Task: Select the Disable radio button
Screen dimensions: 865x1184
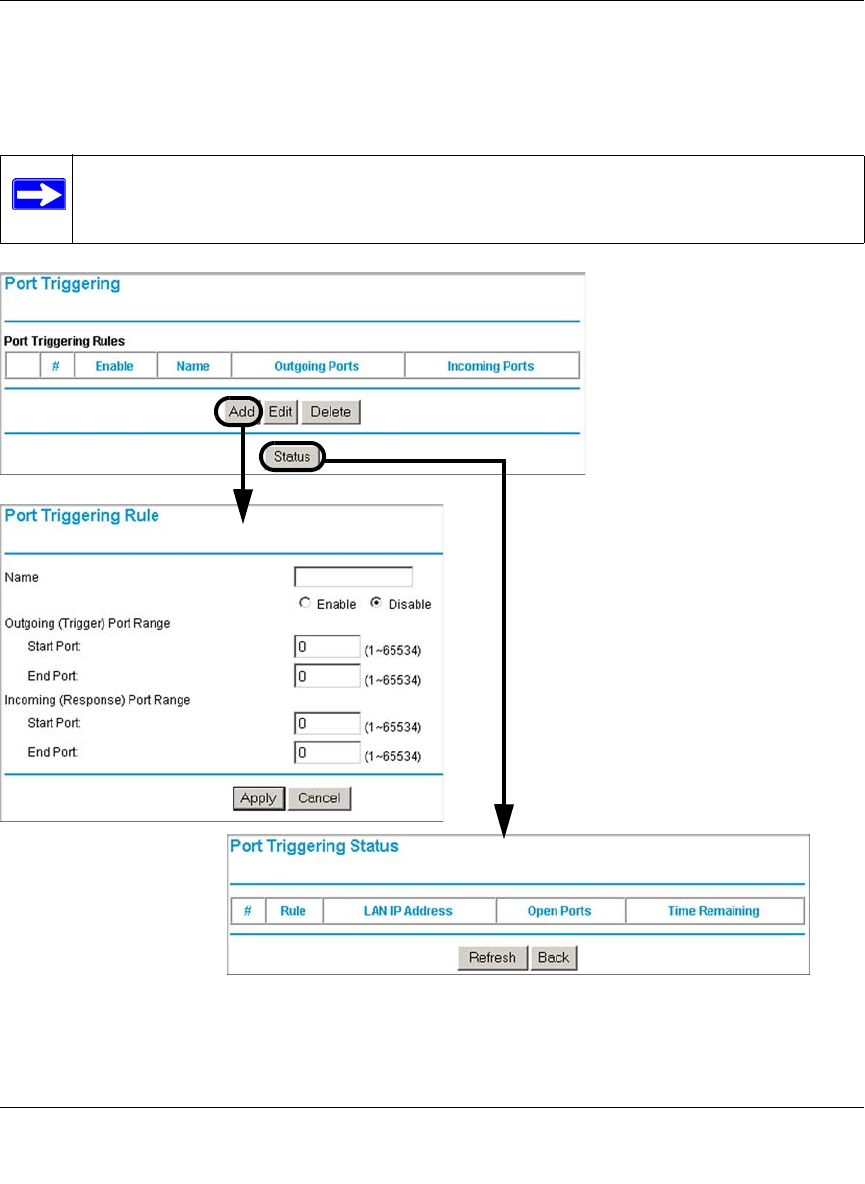Action: 375,603
